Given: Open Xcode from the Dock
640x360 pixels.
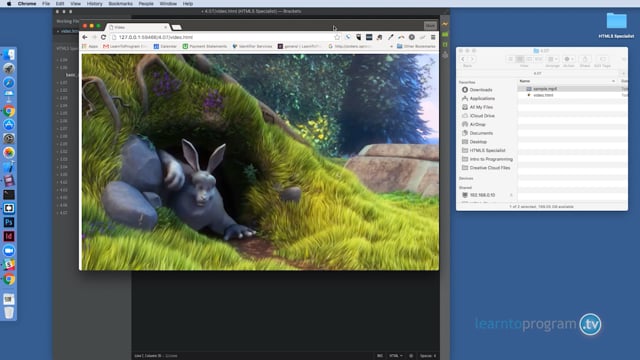Looking at the screenshot, I should point(9,167).
